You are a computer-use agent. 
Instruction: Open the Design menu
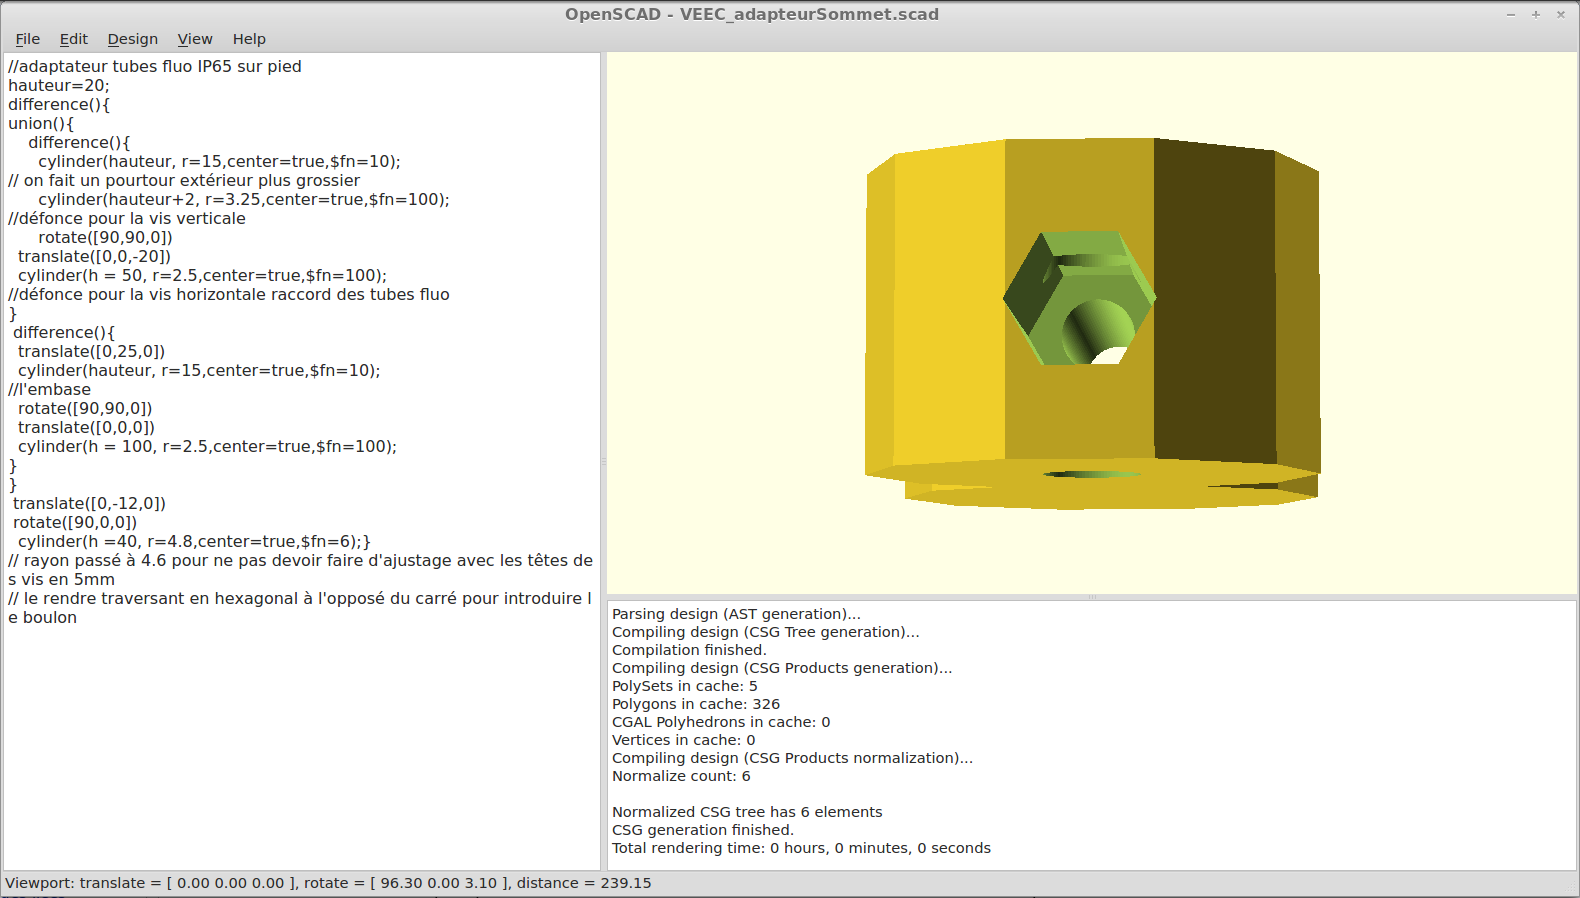tap(132, 39)
